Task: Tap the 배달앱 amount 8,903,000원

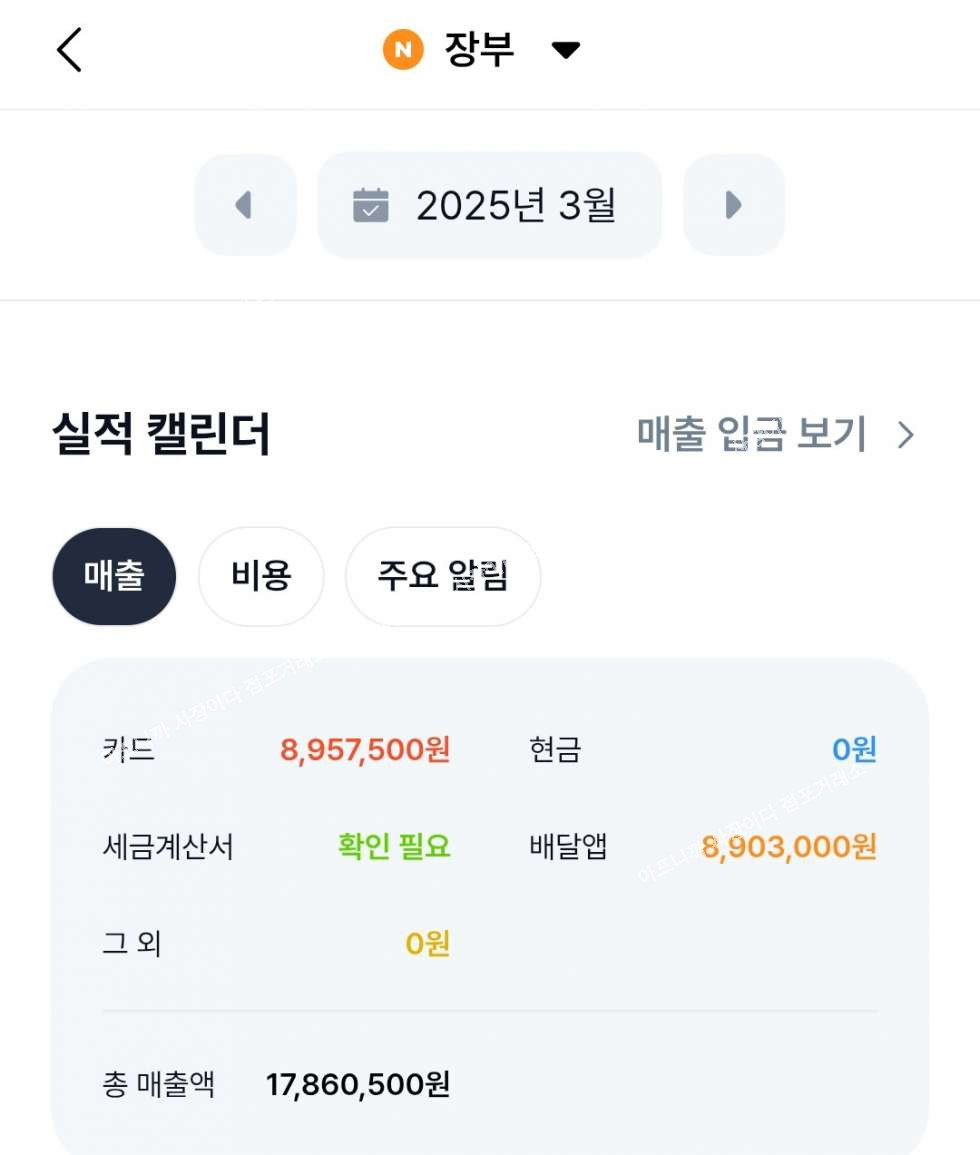Action: [x=789, y=847]
